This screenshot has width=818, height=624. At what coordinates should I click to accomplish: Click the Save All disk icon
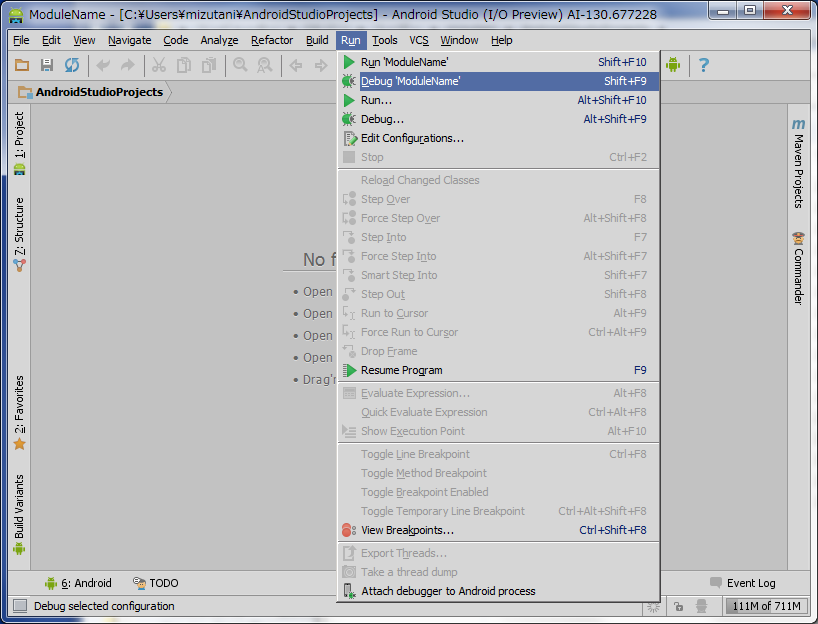point(47,65)
